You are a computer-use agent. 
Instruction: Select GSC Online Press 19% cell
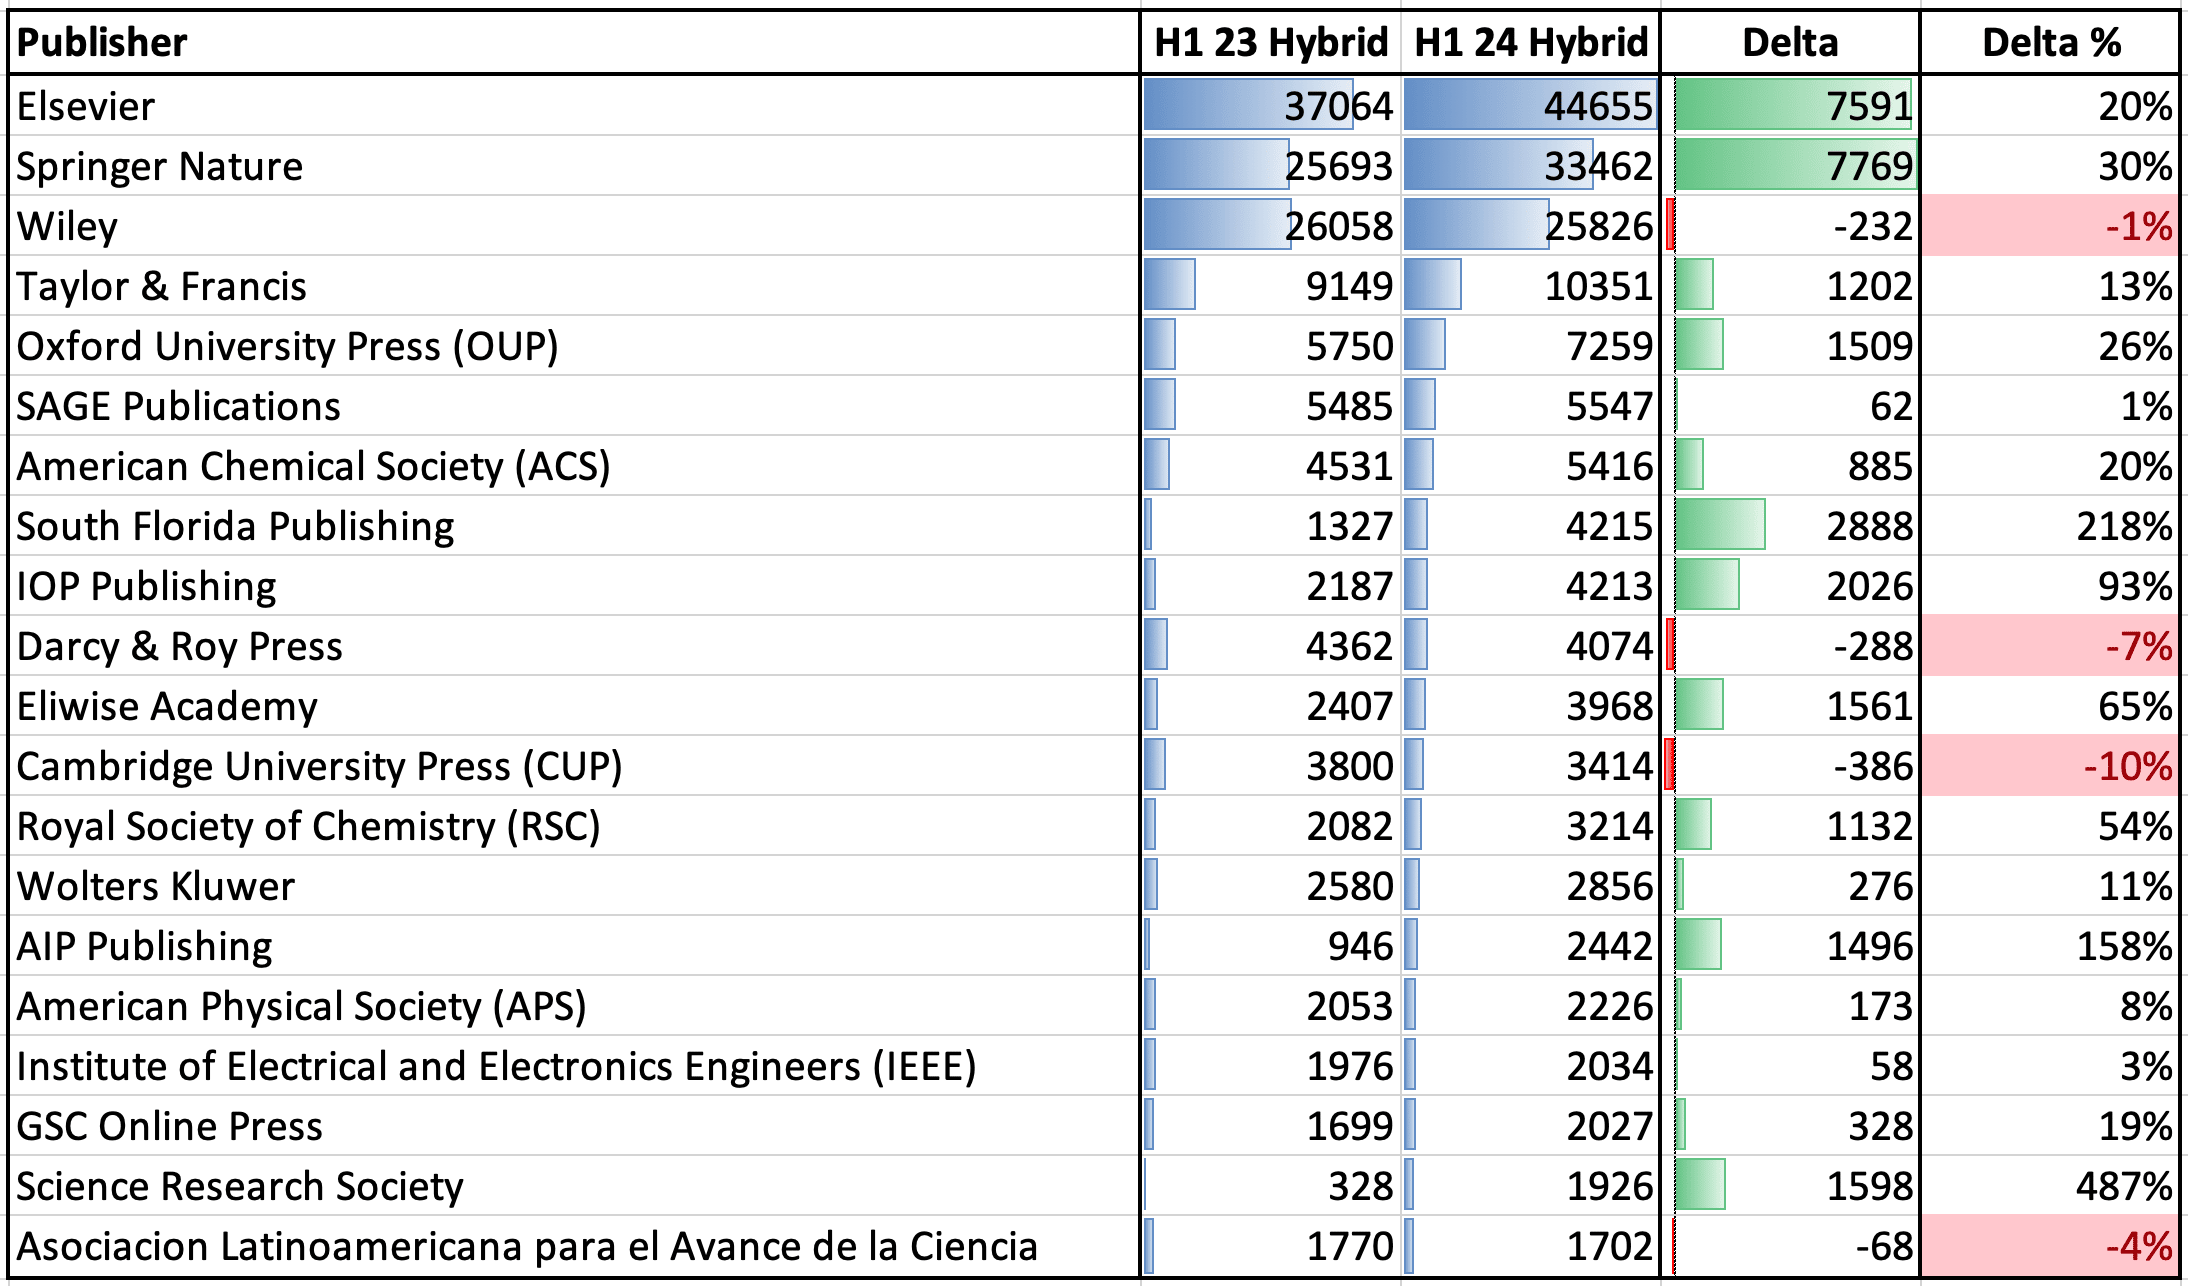click(2050, 1125)
